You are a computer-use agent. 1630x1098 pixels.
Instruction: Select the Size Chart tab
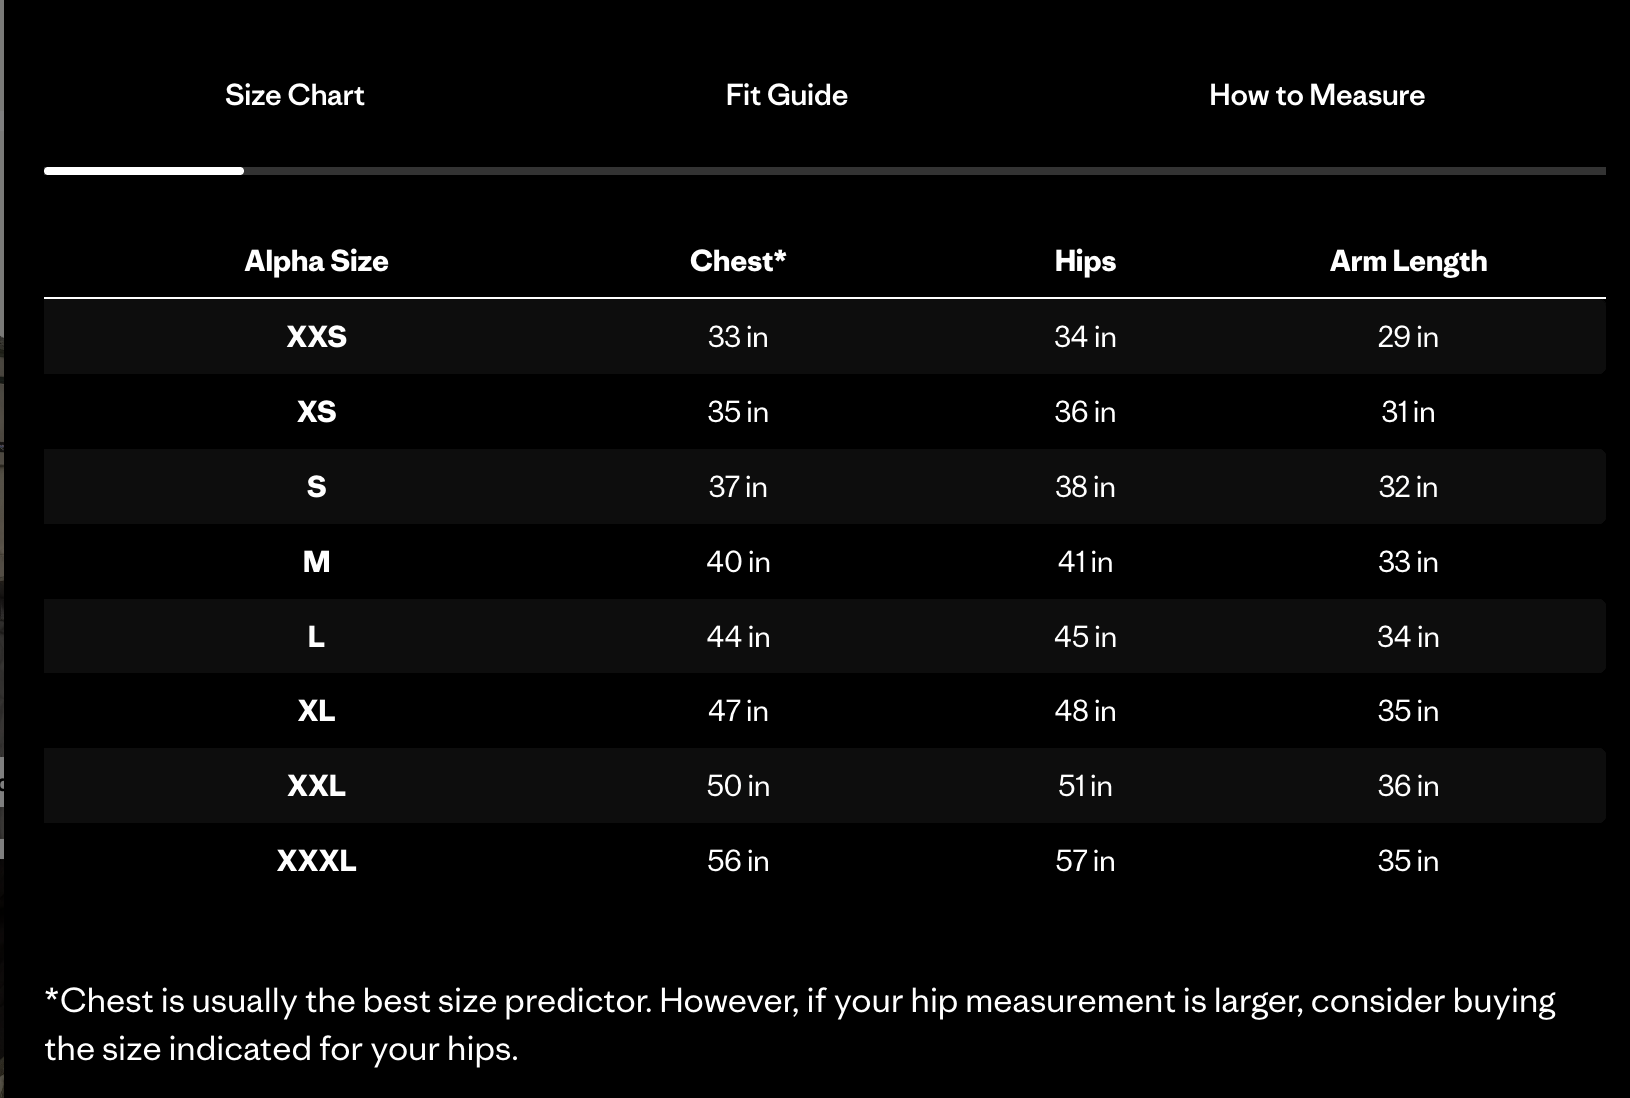click(295, 95)
